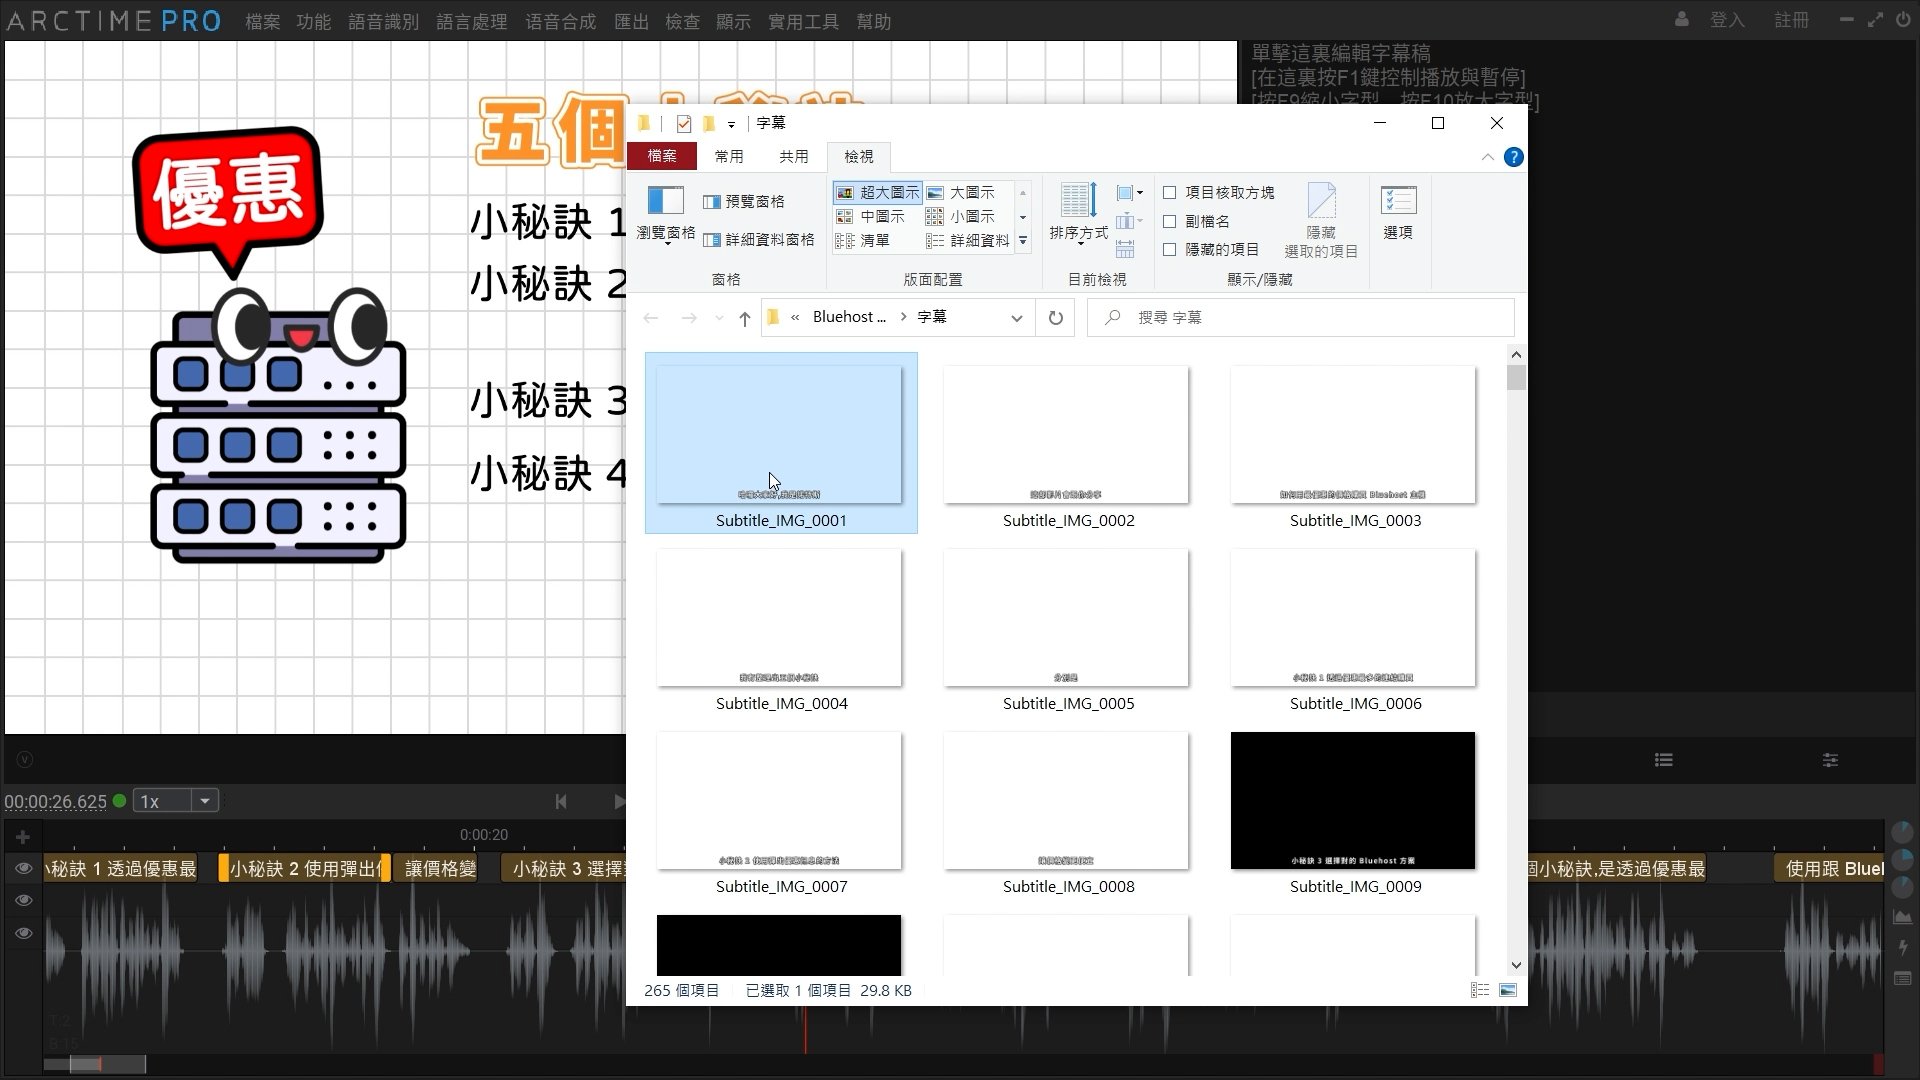Open quick access toolbar customize dropdown
Screen dimensions: 1920x1080
tap(731, 125)
